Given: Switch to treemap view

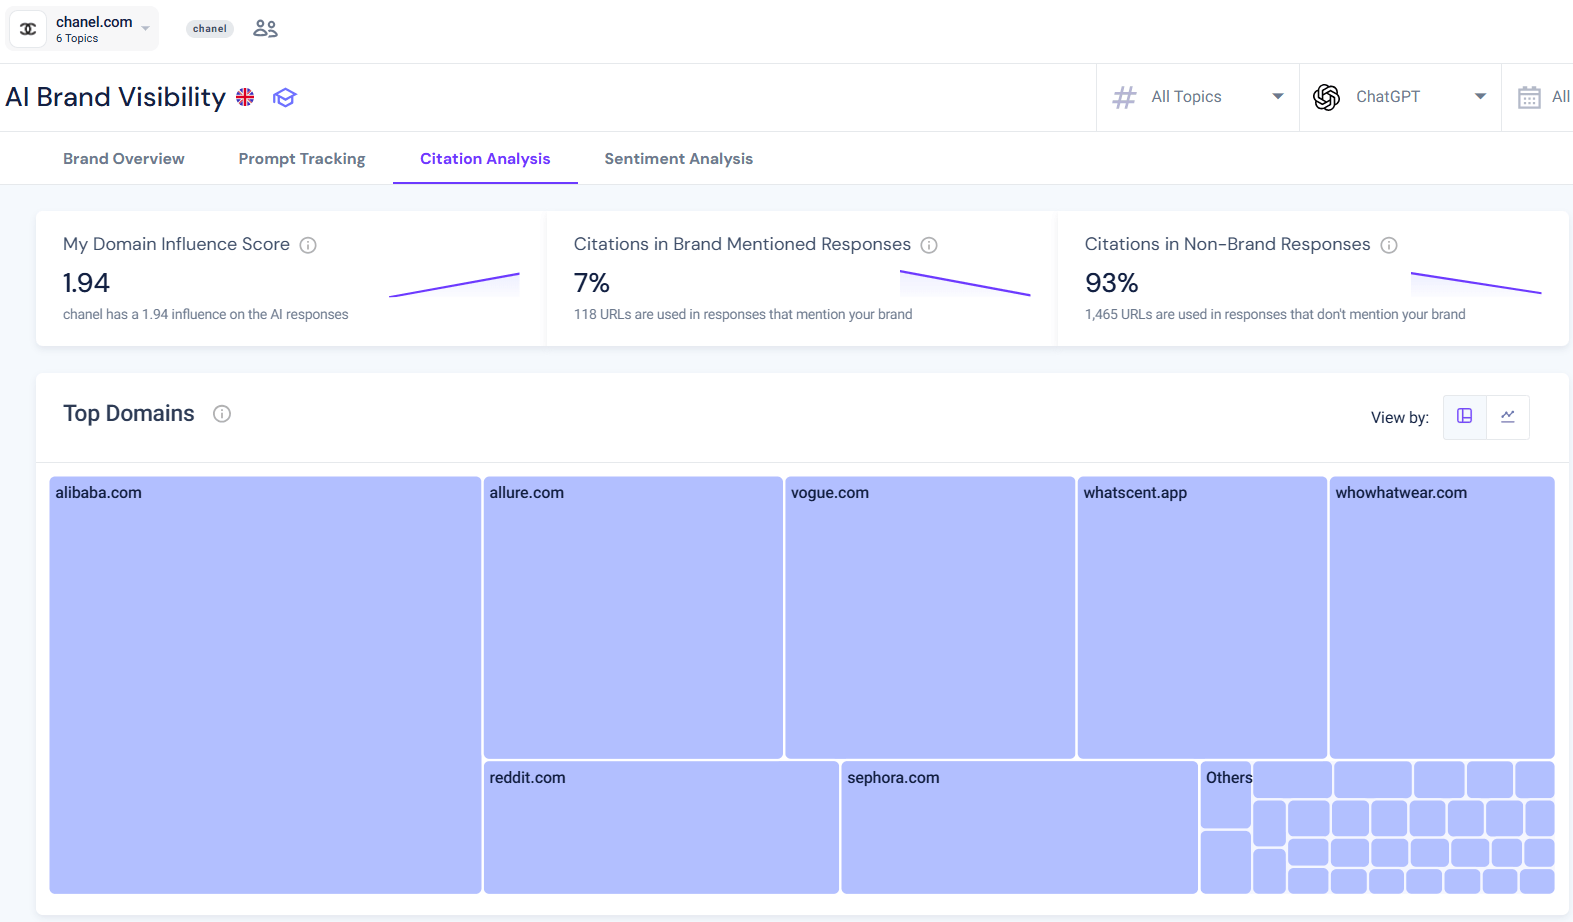Looking at the screenshot, I should (x=1464, y=417).
